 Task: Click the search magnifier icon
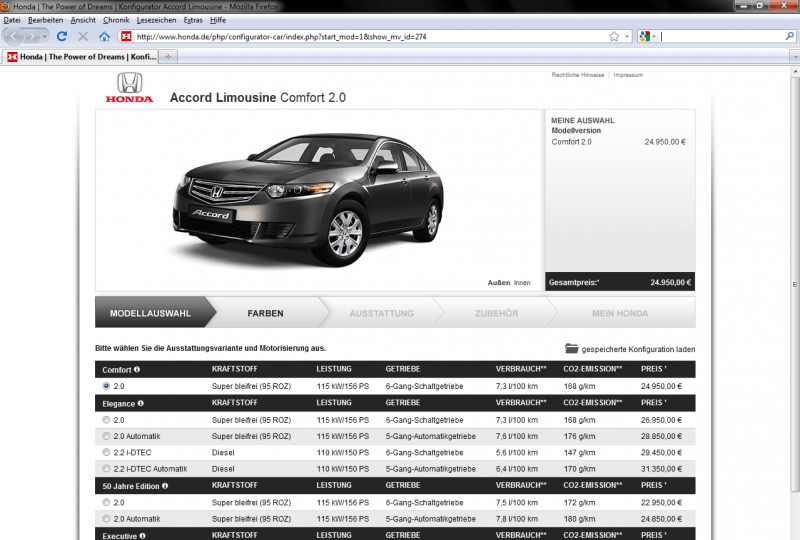pyautogui.click(x=789, y=36)
